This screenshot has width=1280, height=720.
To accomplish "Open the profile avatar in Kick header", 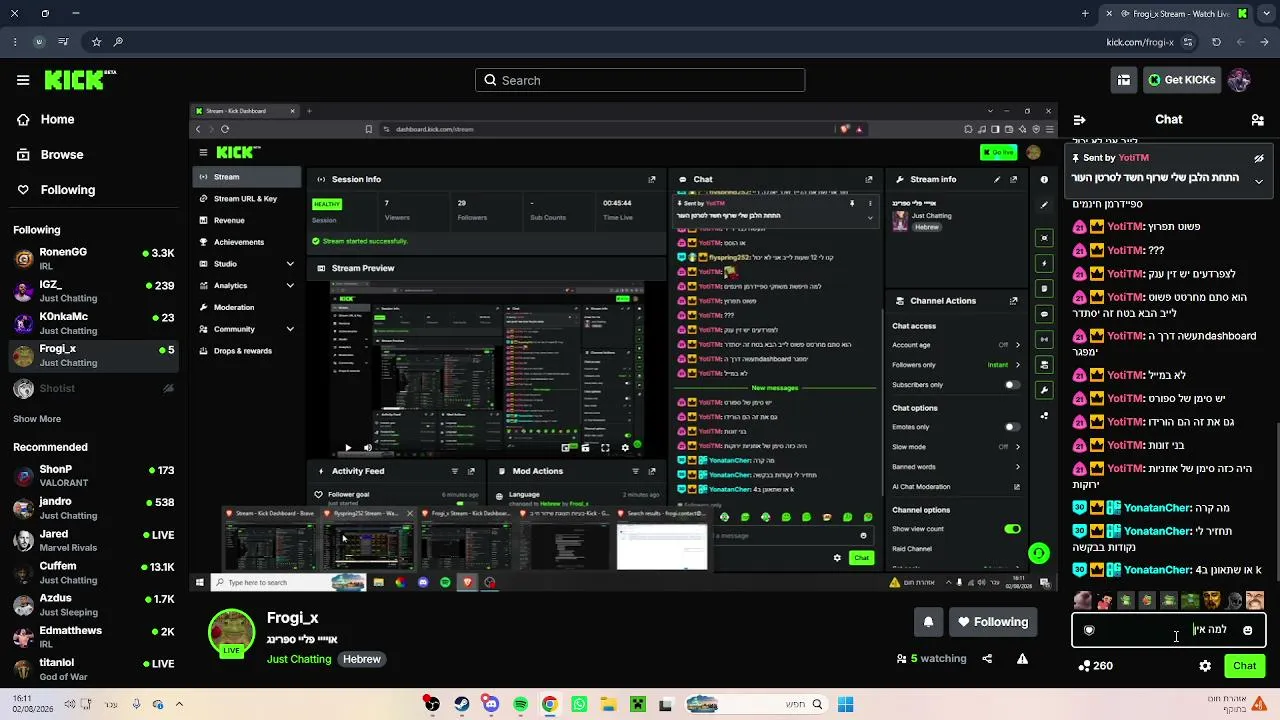I will pos(1239,80).
